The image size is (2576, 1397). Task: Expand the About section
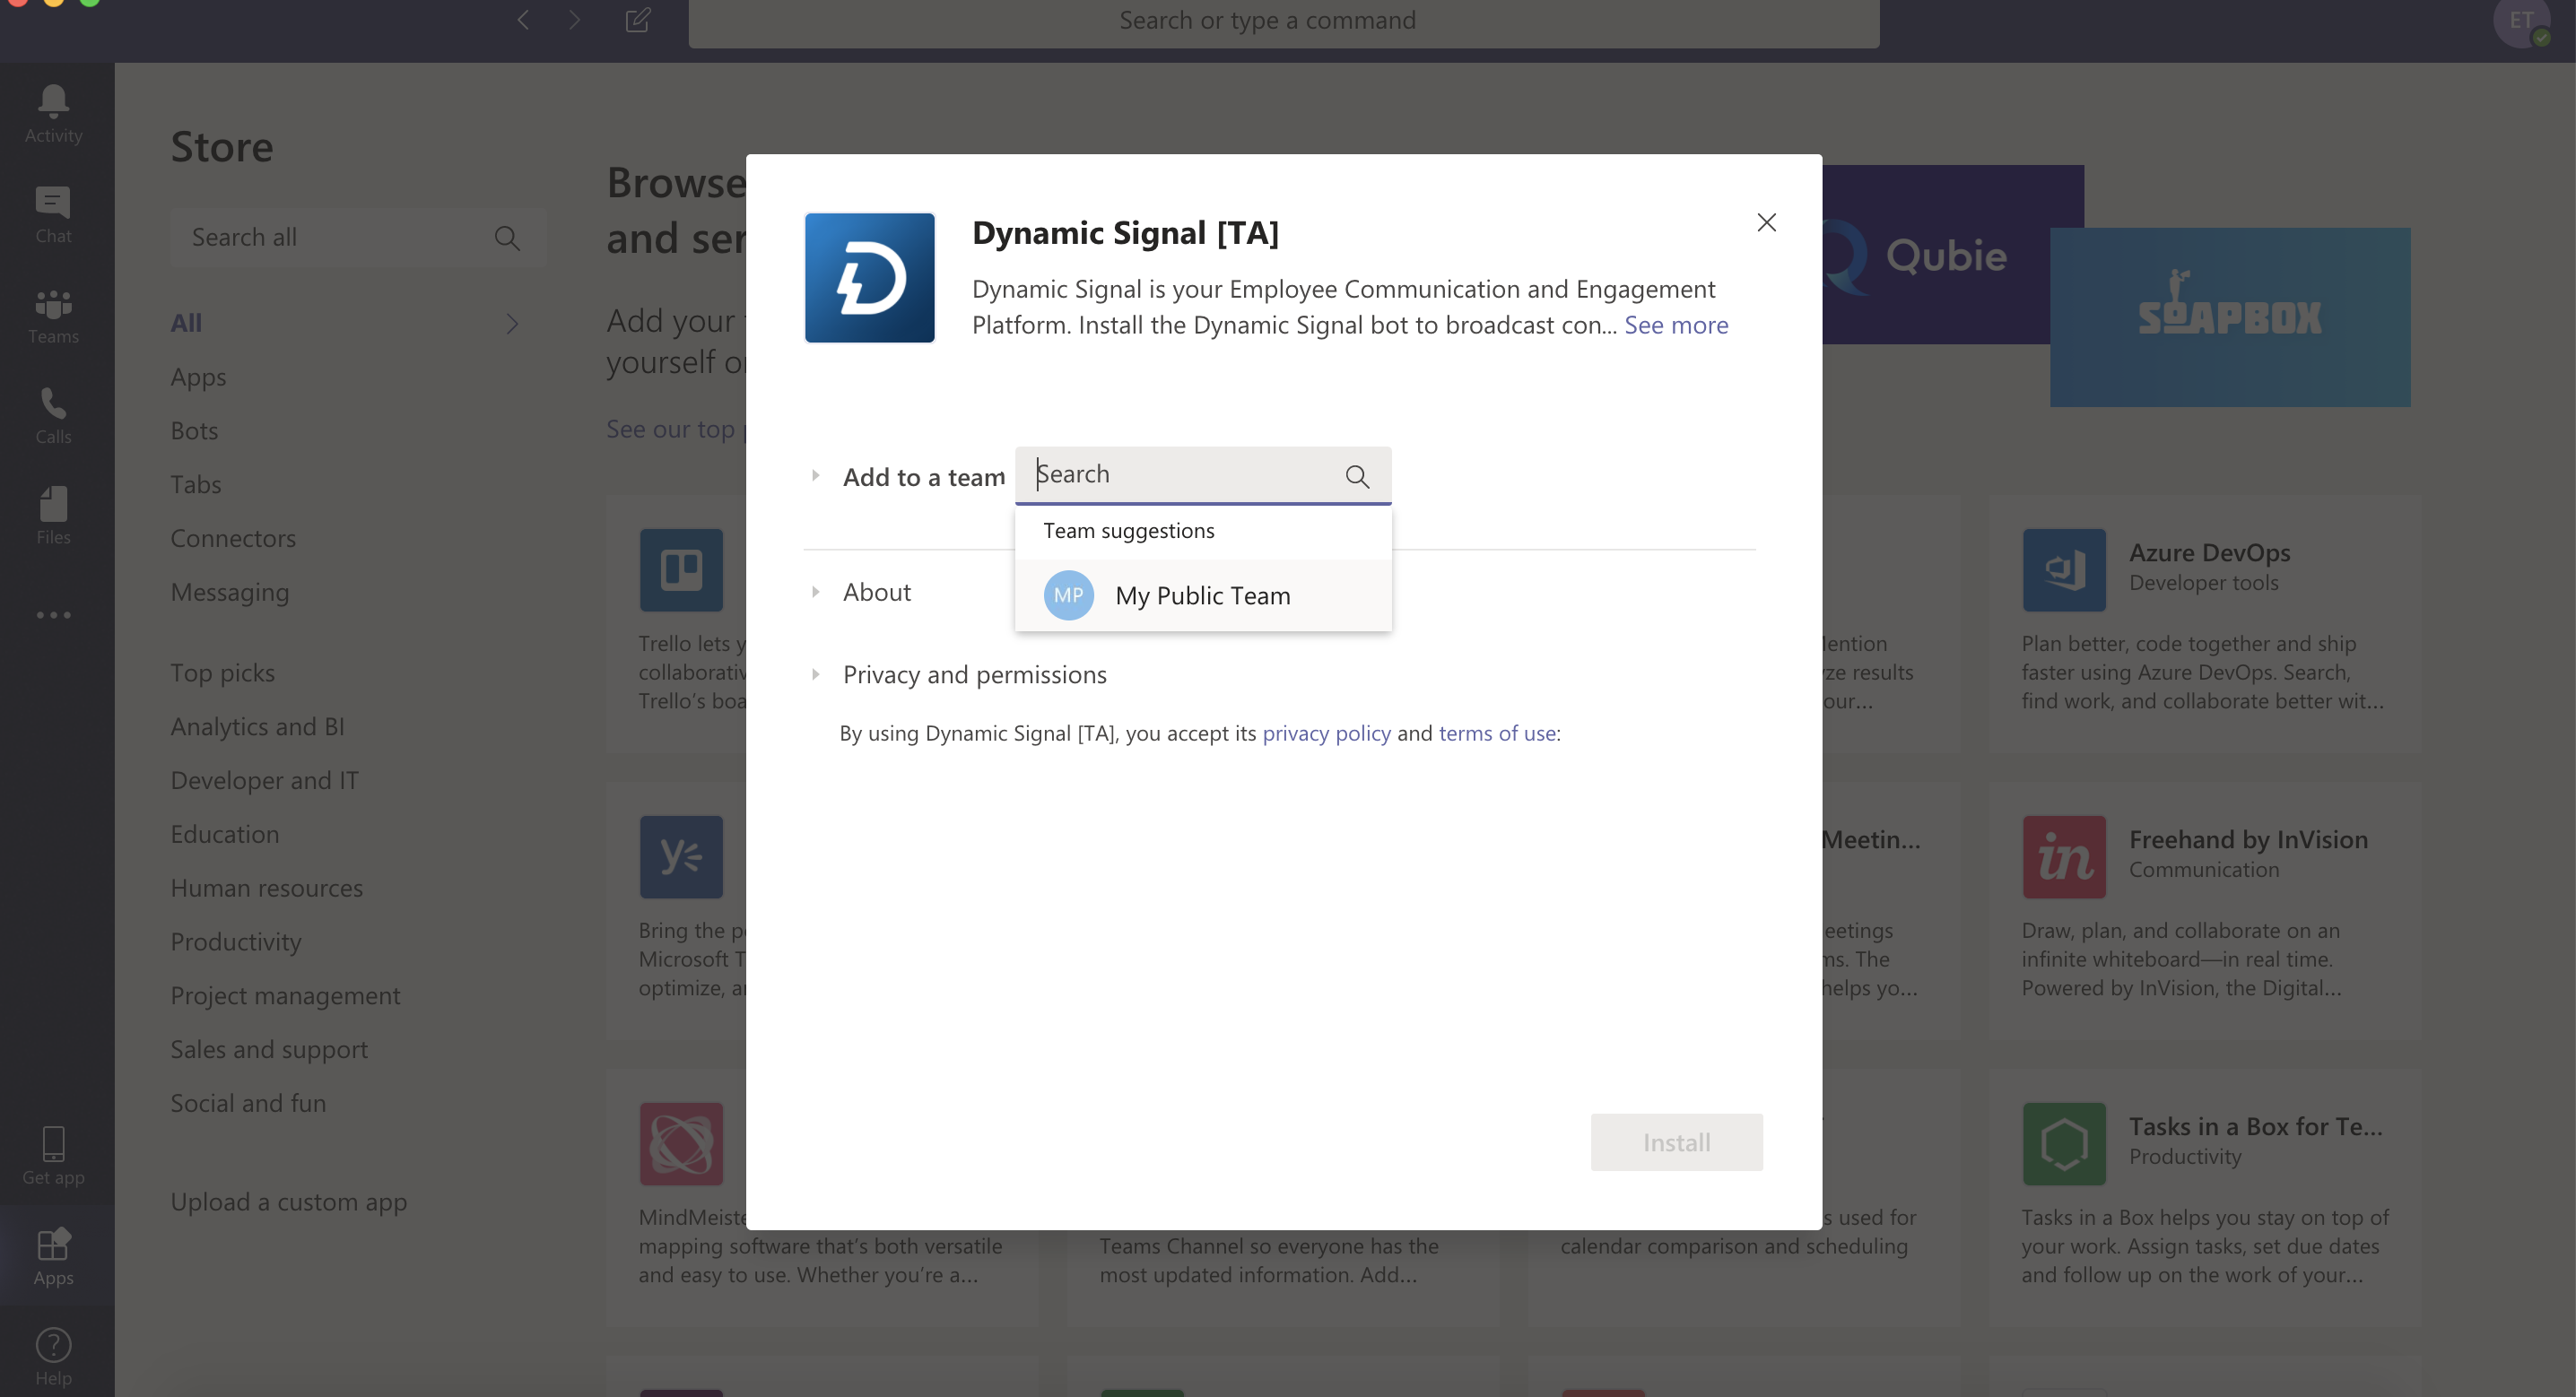click(816, 592)
